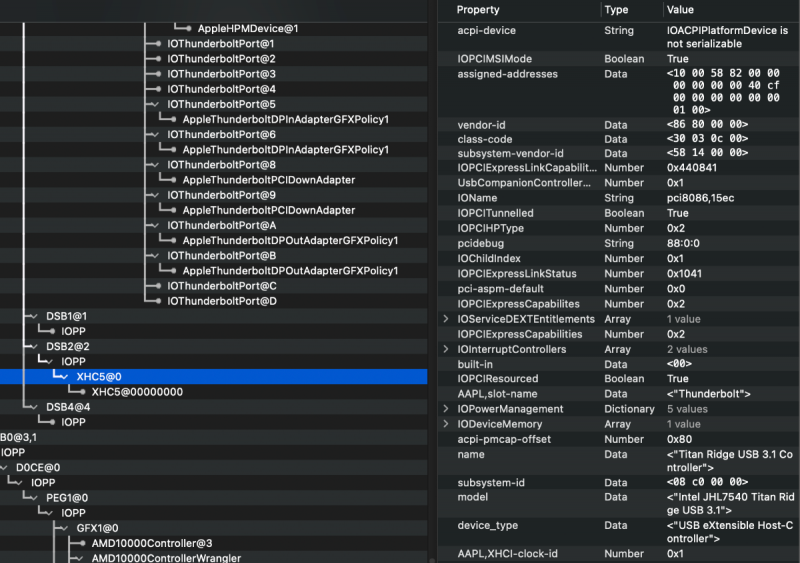This screenshot has width=800, height=563.
Task: Select the IOPCITunnelled property row
Action: (x=618, y=213)
